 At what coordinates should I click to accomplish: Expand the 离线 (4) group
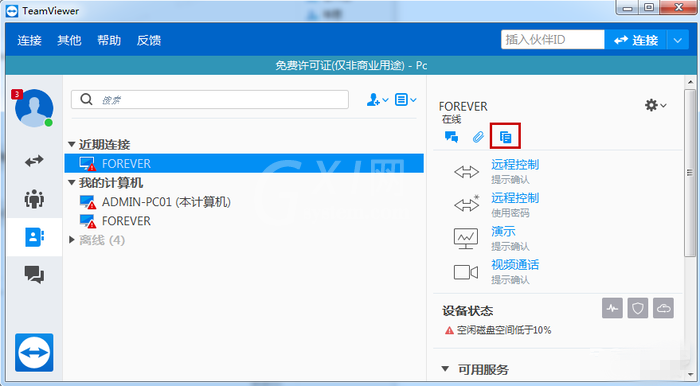(x=71, y=240)
